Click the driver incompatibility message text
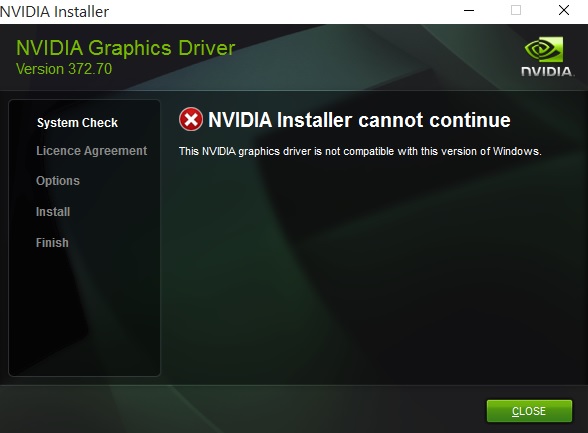The height and width of the screenshot is (433, 588). pos(360,151)
